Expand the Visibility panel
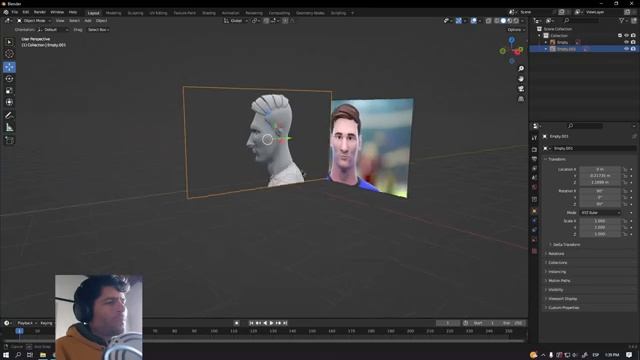Screen dimensions: 640x360 tap(556, 290)
